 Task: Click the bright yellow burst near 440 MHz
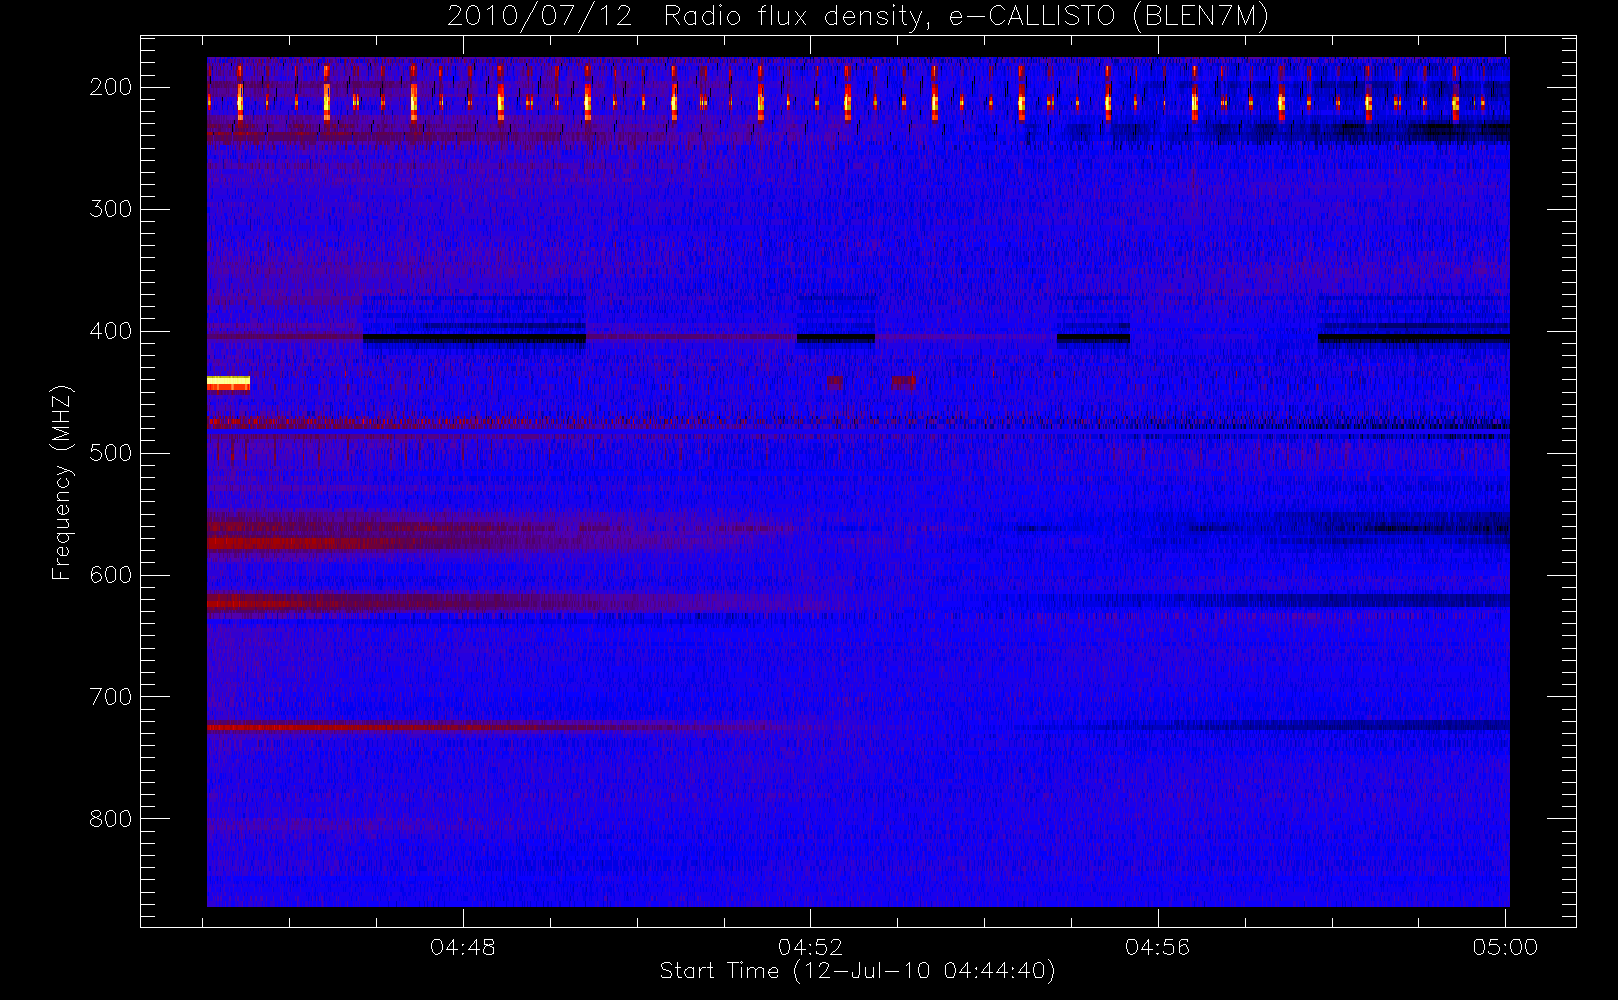(x=228, y=382)
